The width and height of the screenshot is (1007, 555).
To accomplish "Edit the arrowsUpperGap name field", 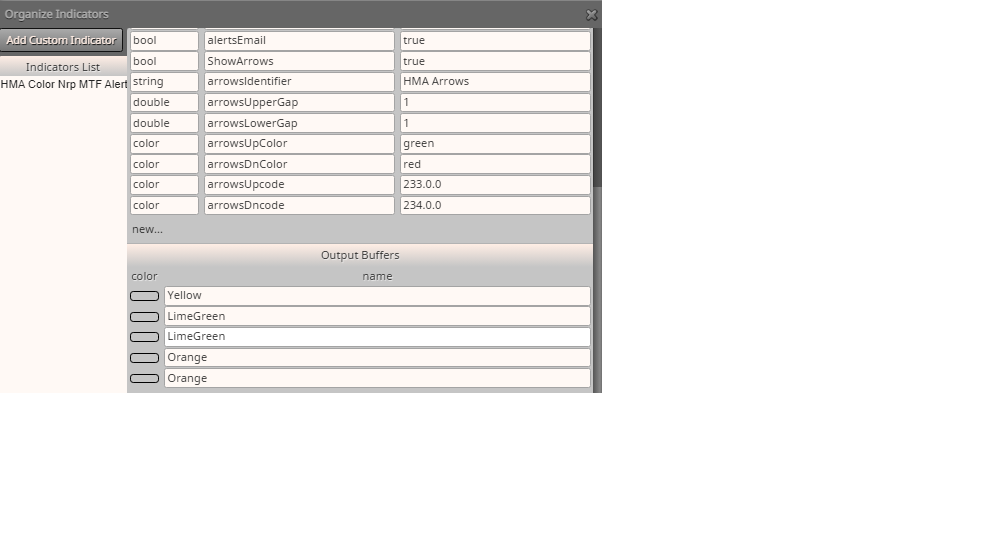I will 299,102.
